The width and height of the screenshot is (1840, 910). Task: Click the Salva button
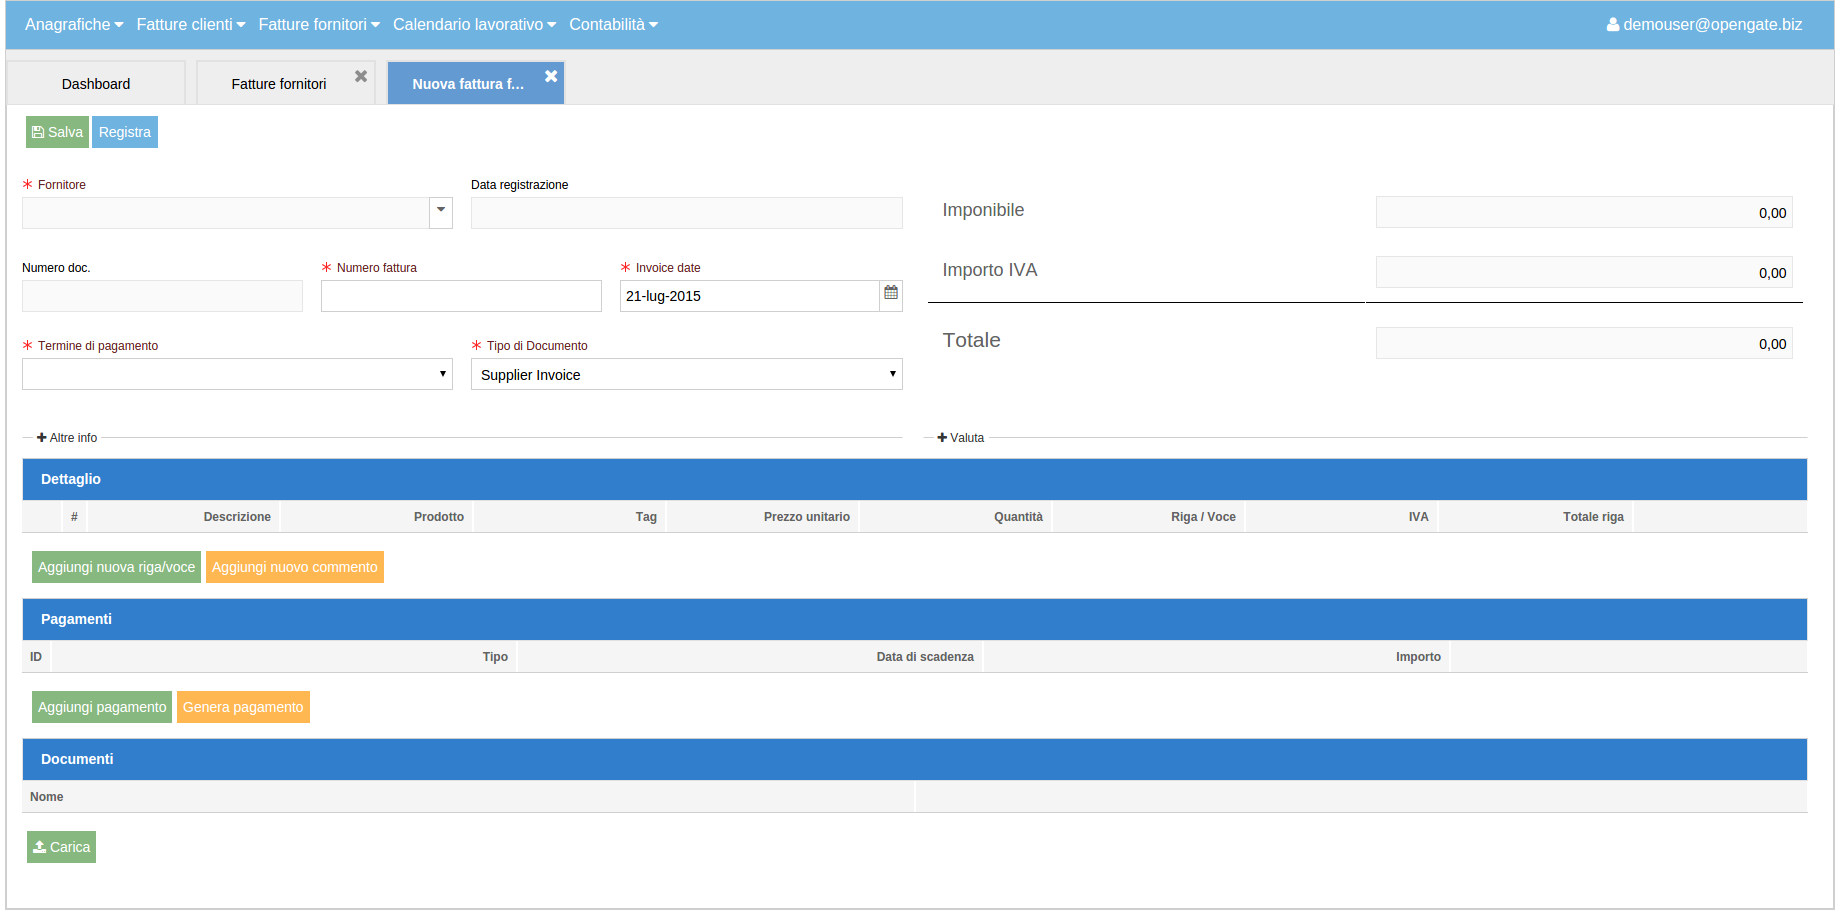pyautogui.click(x=57, y=132)
